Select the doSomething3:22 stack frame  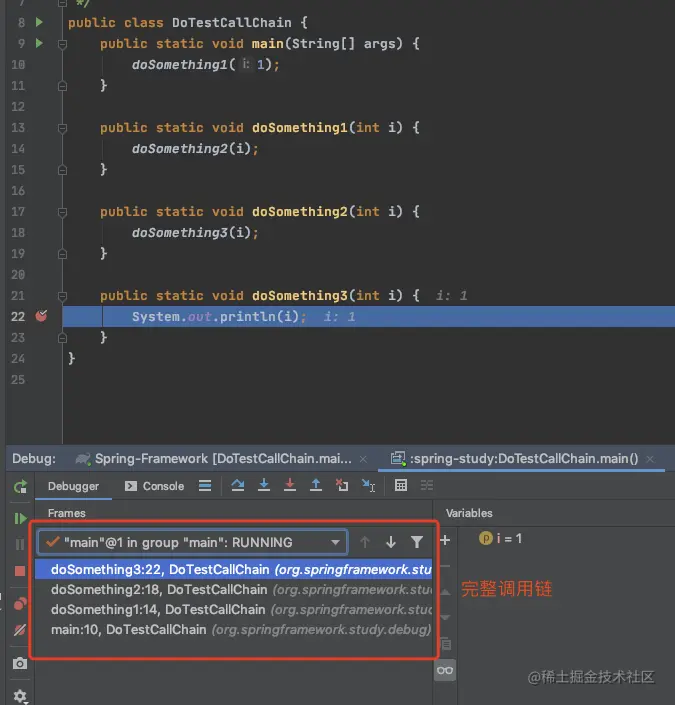tap(233, 569)
